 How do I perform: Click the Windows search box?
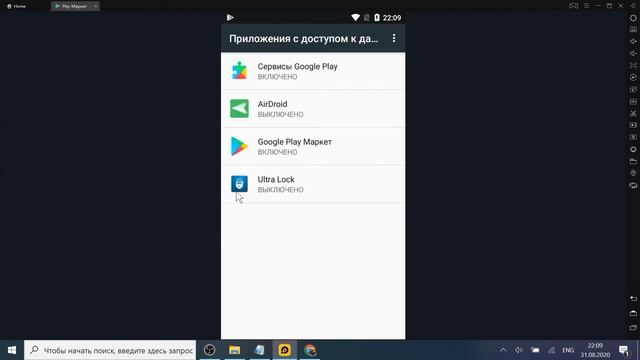click(x=110, y=350)
